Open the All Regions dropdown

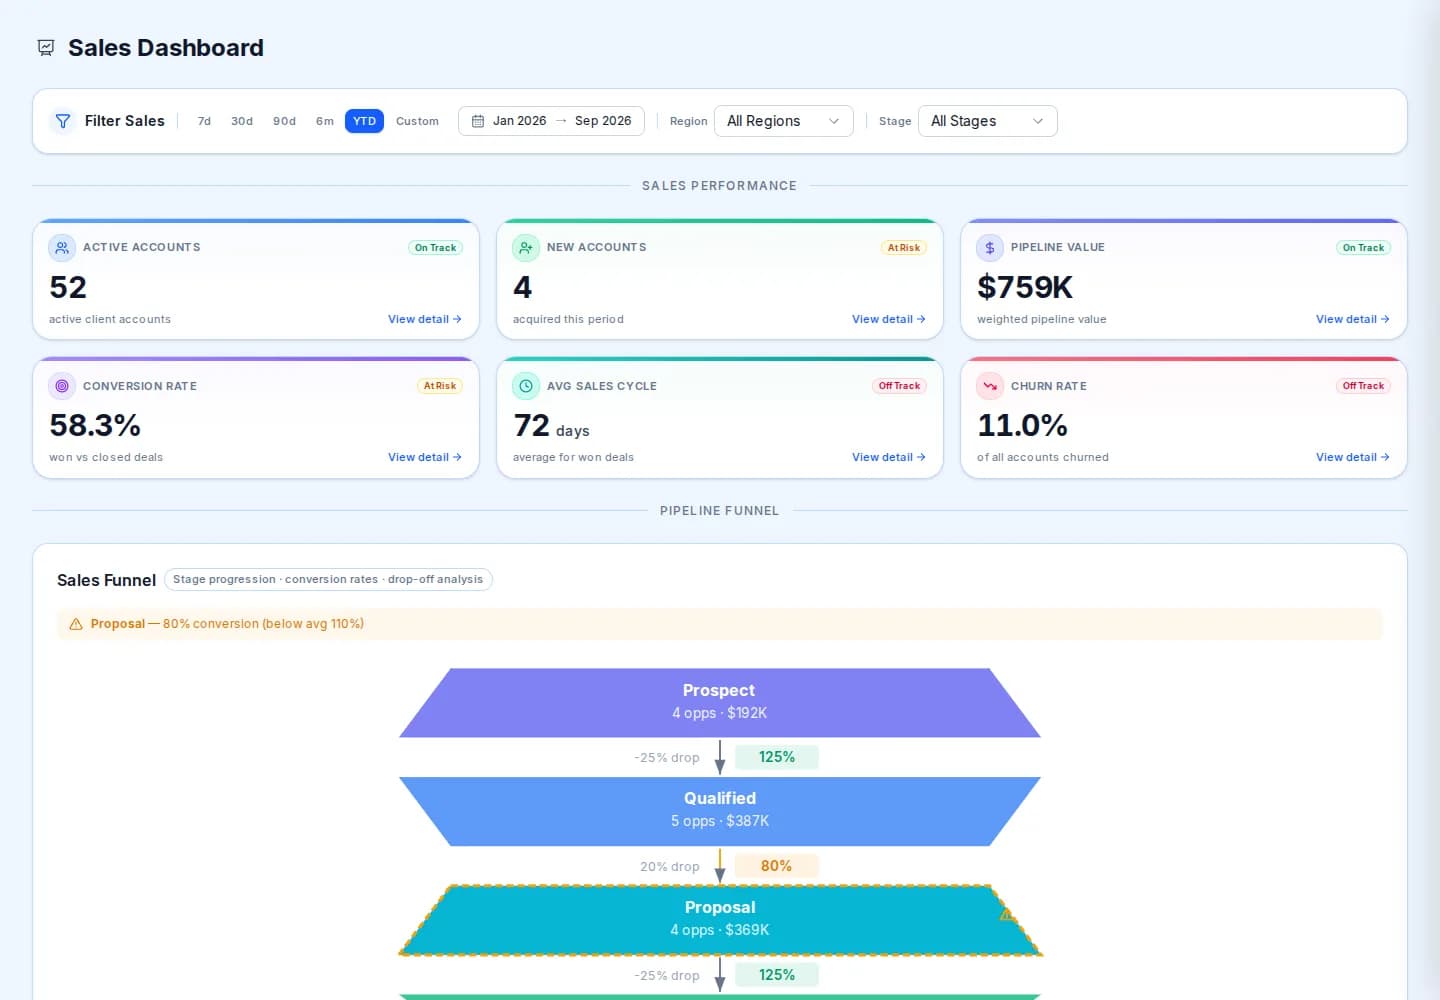784,121
